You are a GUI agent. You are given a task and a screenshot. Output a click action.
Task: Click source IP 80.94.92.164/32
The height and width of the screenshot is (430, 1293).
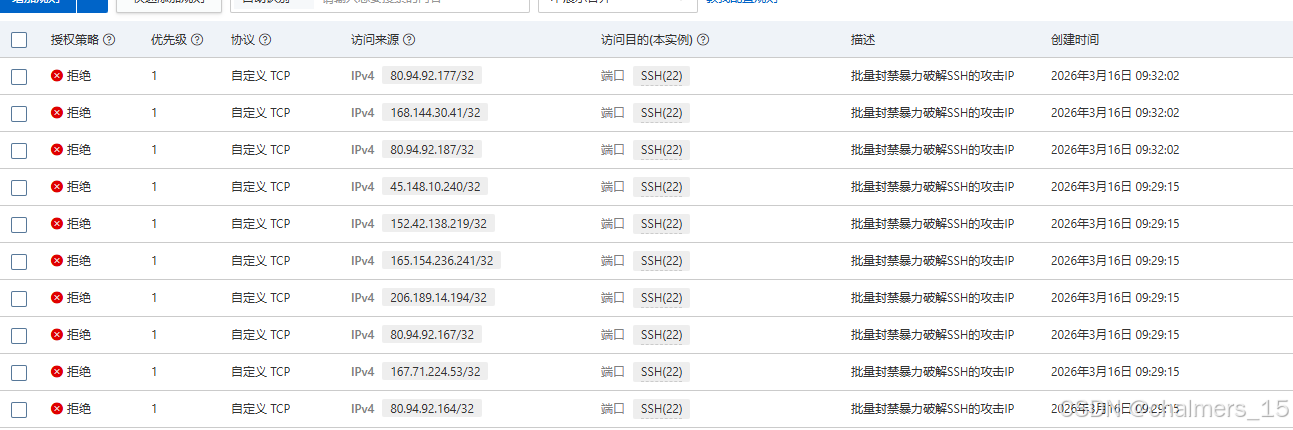[x=433, y=409]
